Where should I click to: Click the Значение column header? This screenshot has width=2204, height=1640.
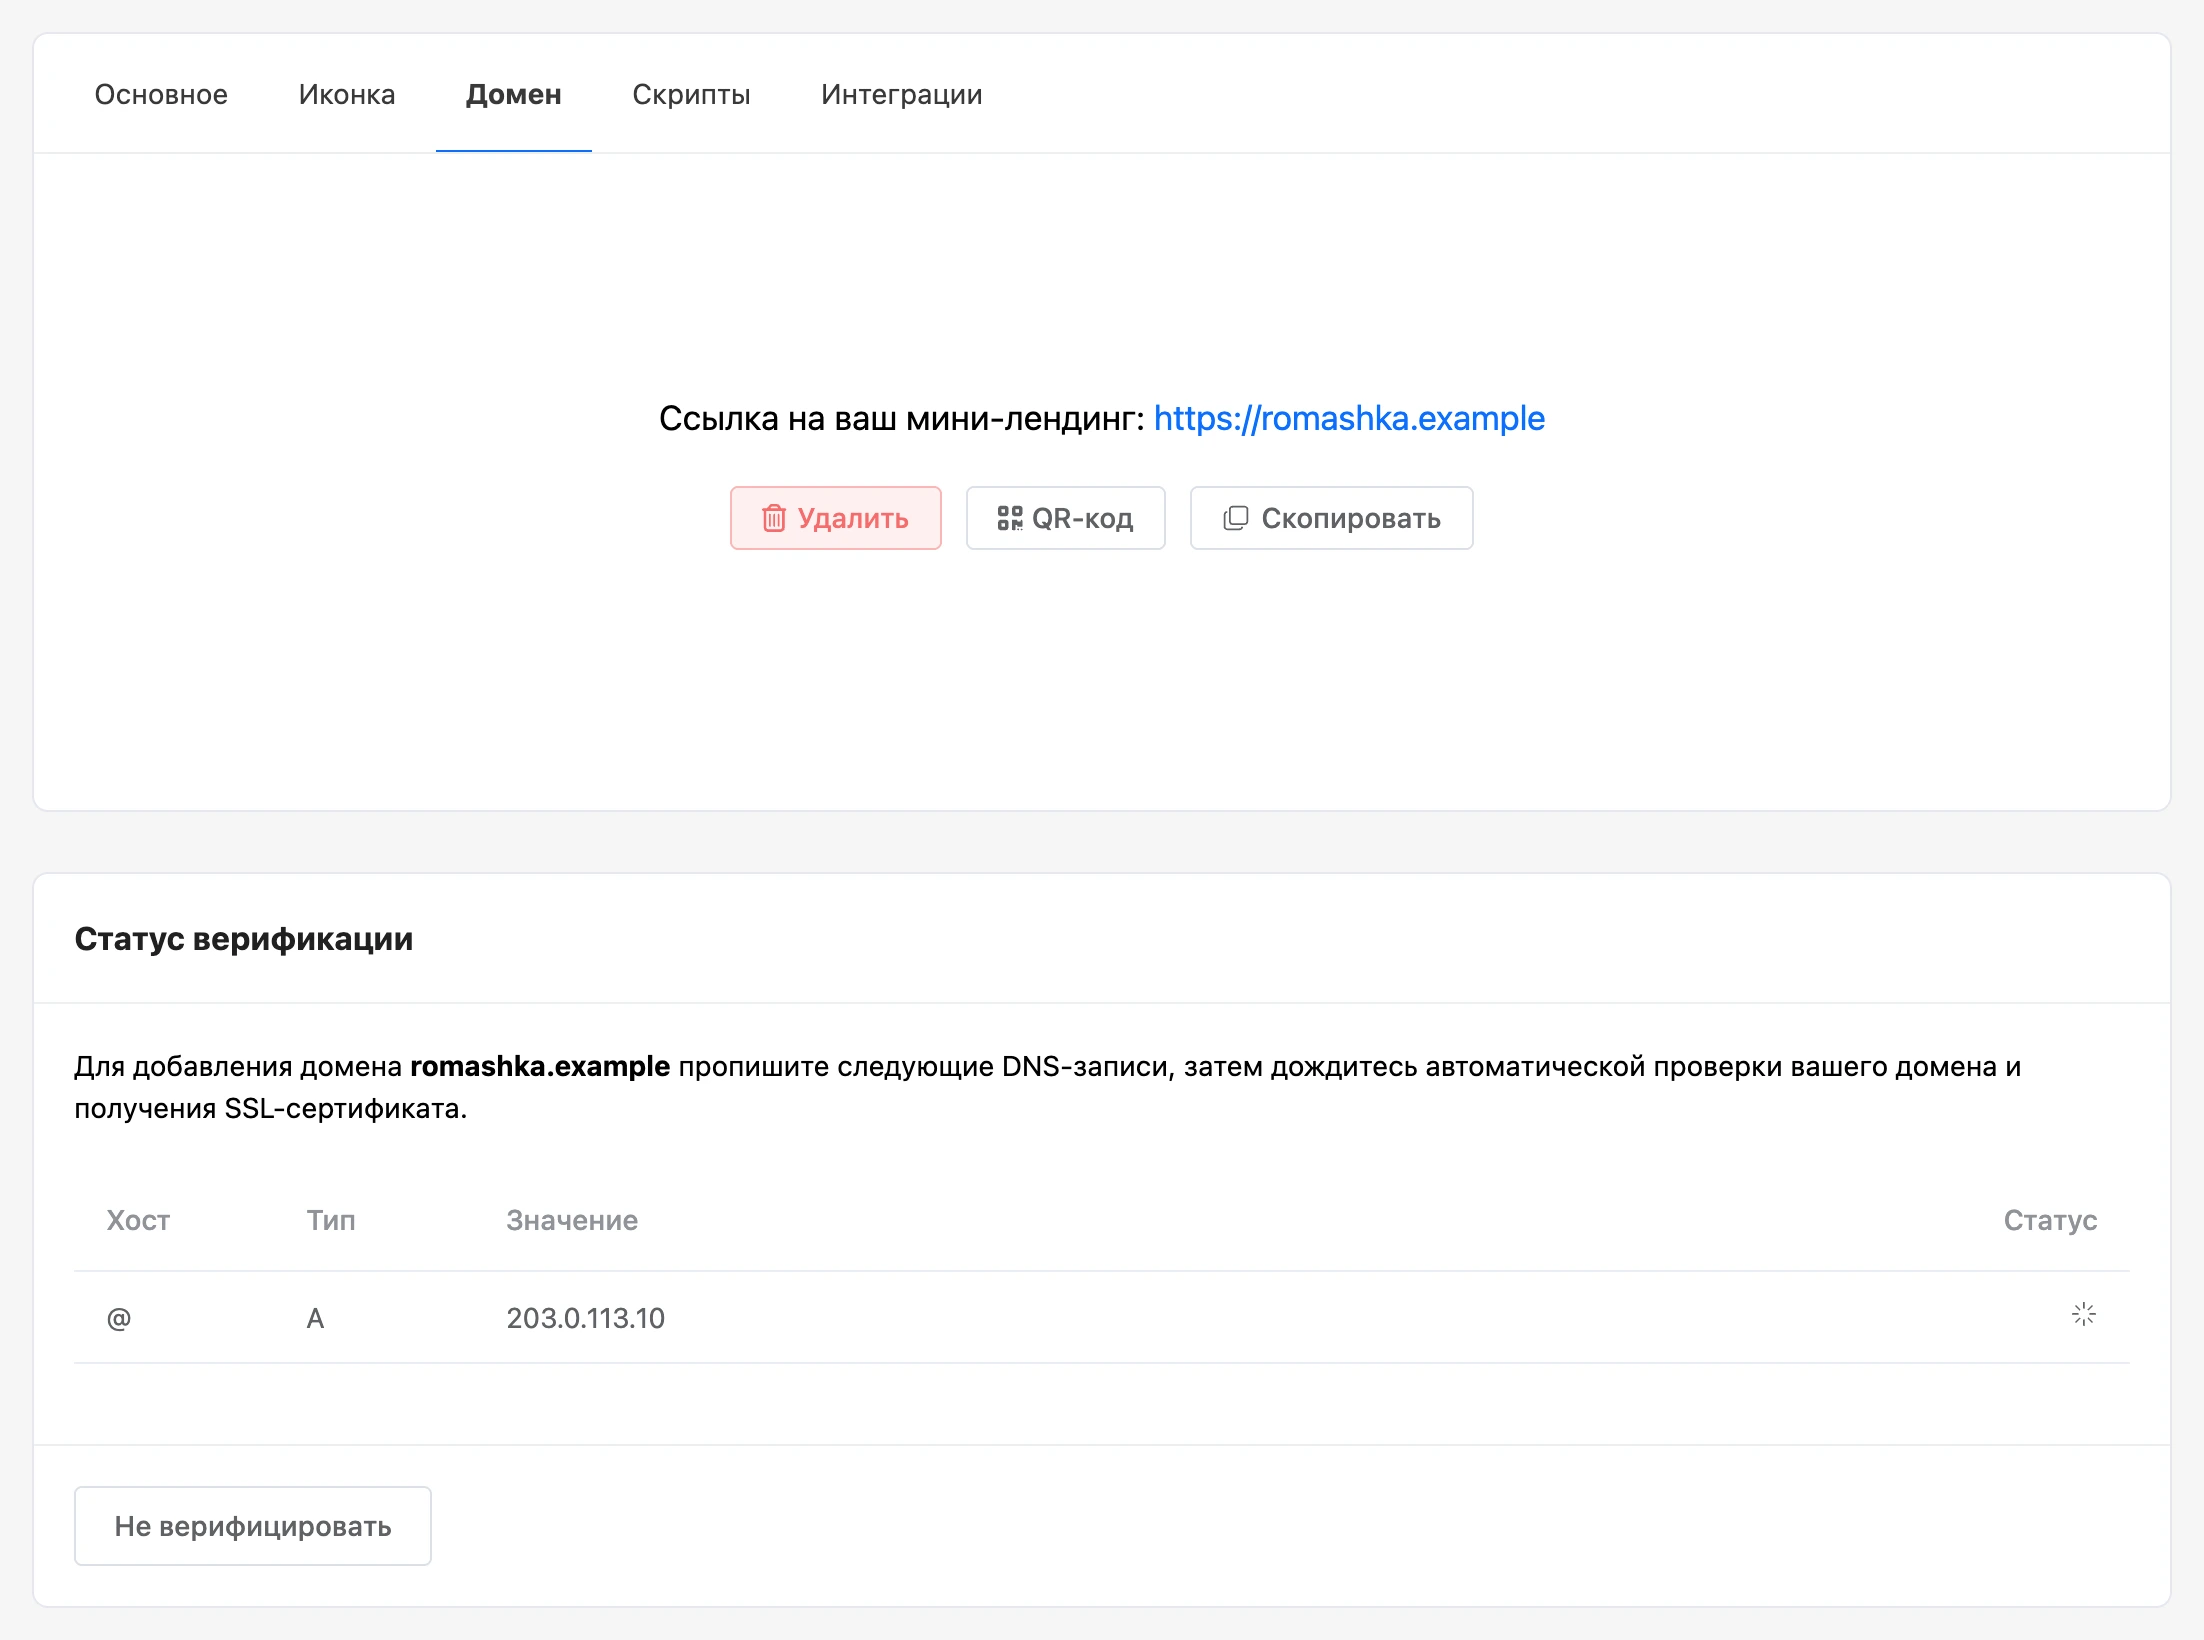(x=572, y=1220)
